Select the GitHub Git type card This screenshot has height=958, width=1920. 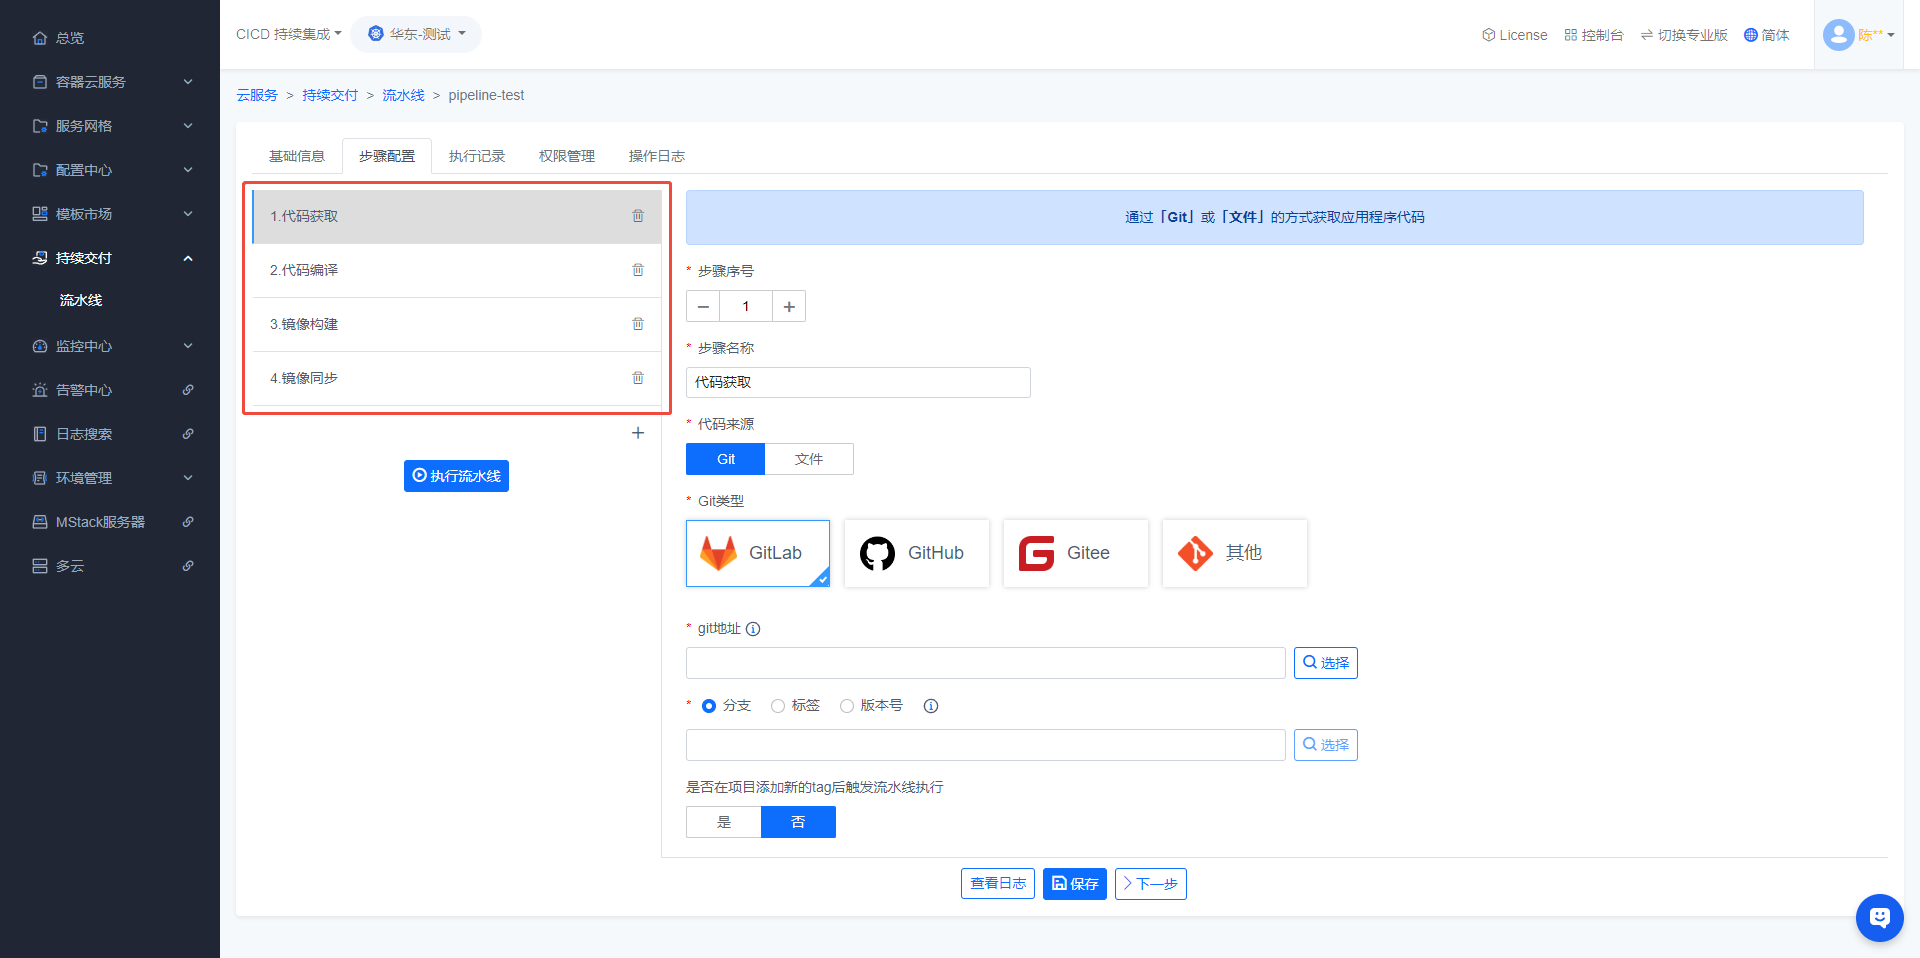(916, 553)
